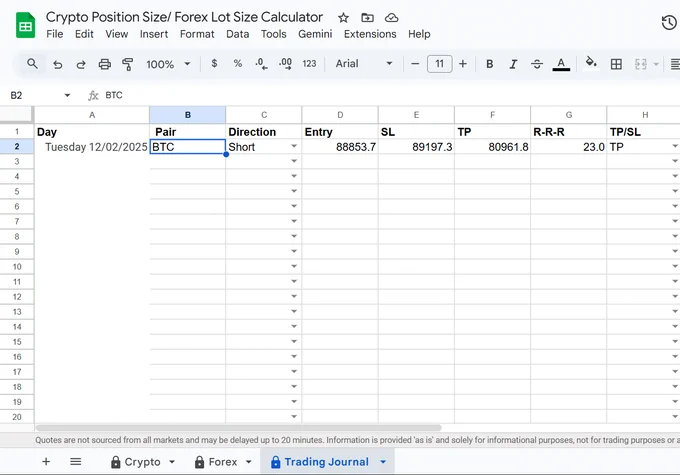Select the cell with SL 89197.3
Image resolution: width=680 pixels, height=475 pixels.
pos(416,147)
